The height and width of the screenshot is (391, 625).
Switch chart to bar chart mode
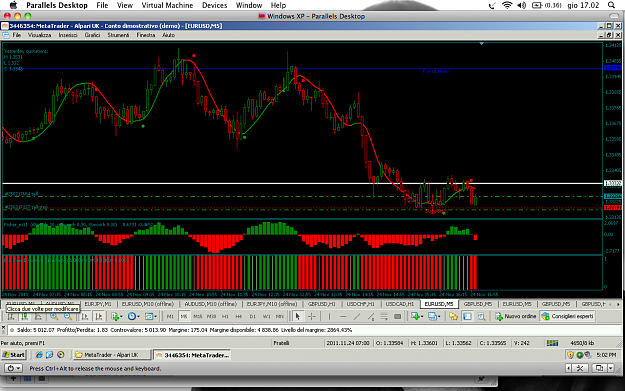click(11, 316)
